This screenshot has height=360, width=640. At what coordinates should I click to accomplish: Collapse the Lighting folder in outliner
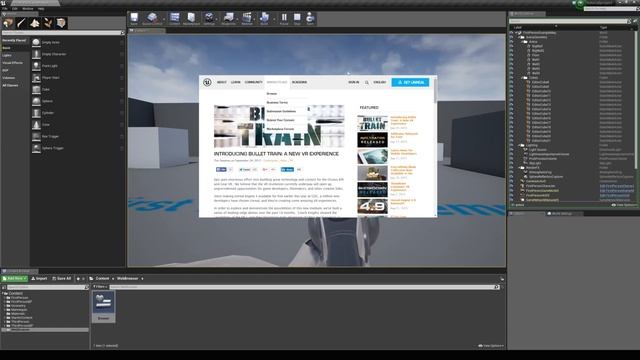tap(520, 145)
